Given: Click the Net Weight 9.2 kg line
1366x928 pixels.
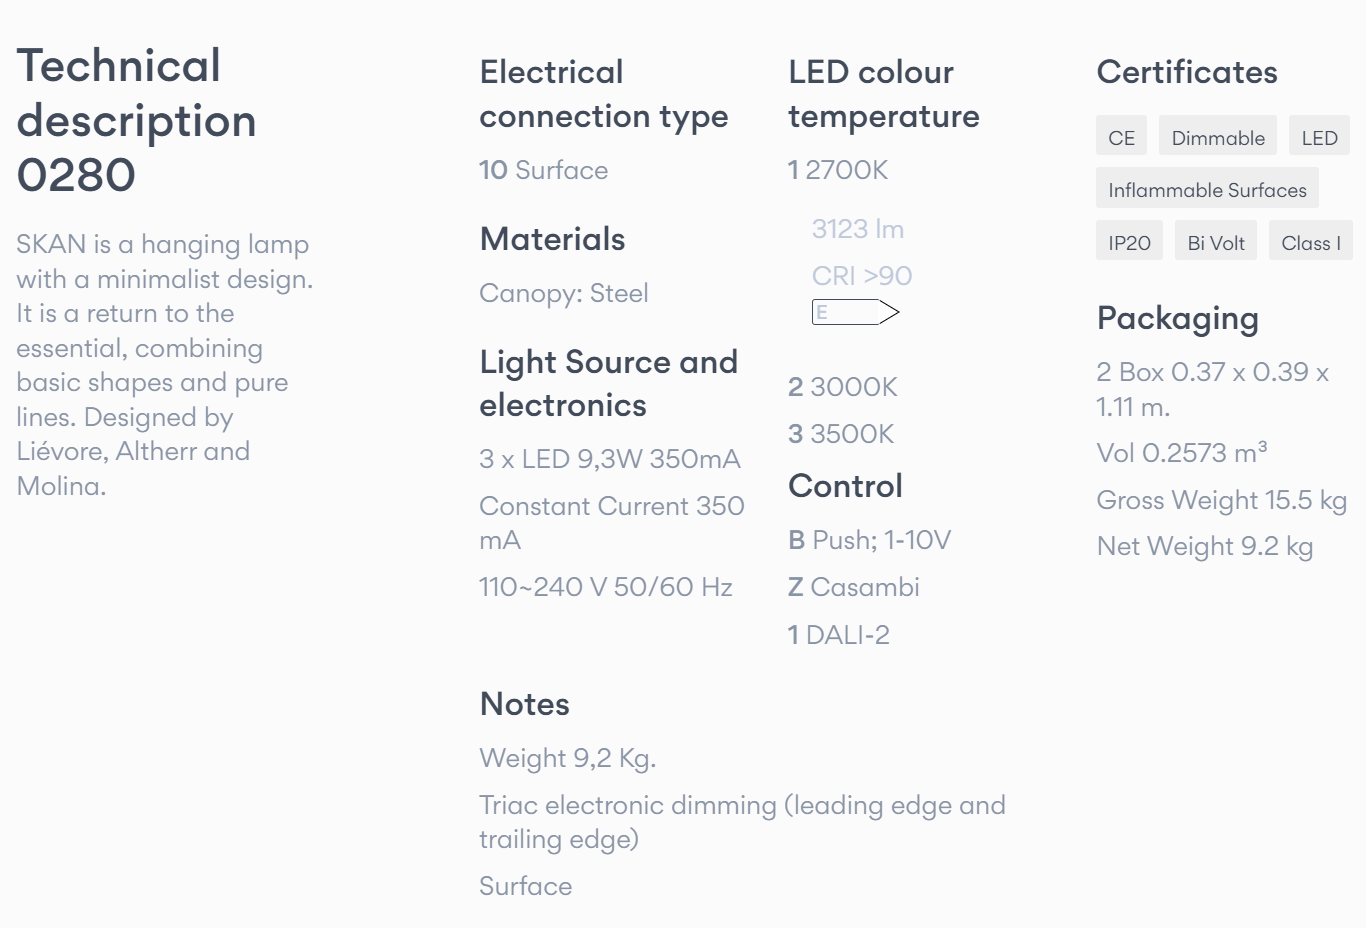Looking at the screenshot, I should tap(1204, 546).
